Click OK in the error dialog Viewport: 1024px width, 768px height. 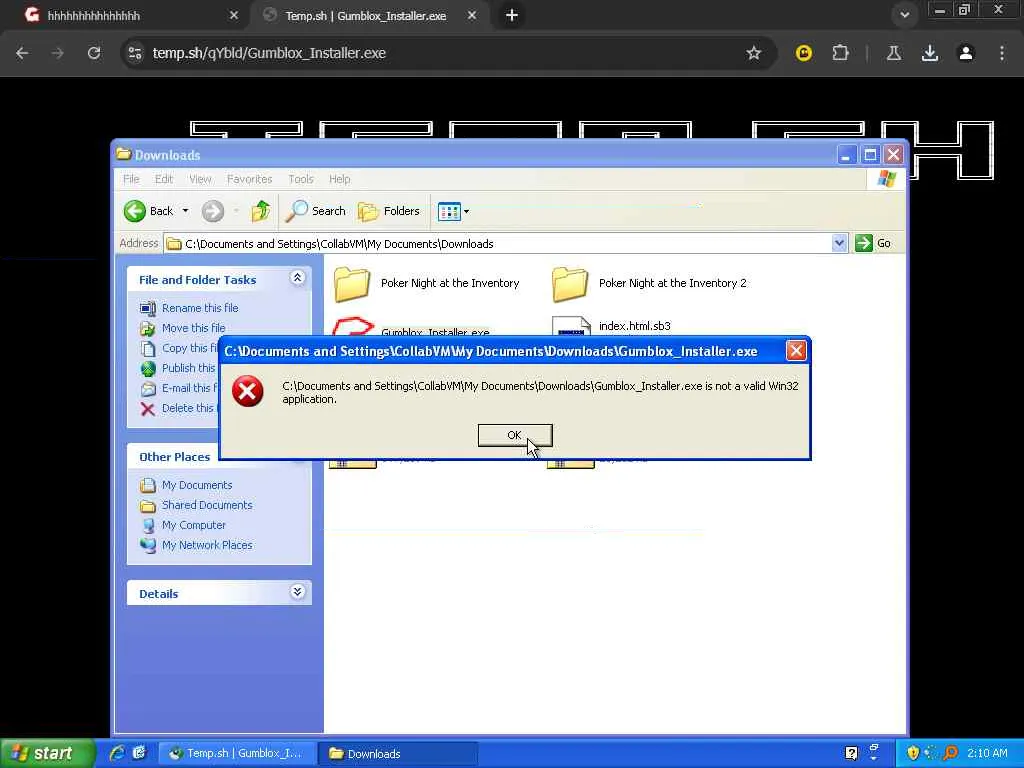515,436
